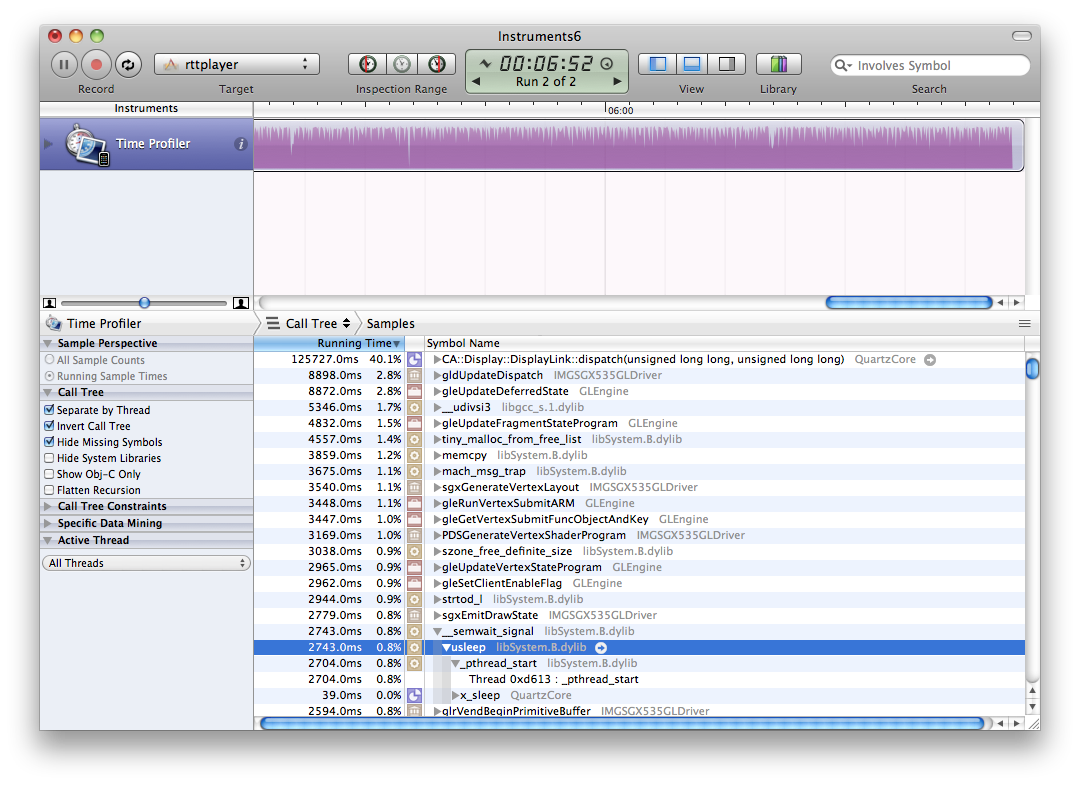Open the Call Tree view selector

coord(310,324)
